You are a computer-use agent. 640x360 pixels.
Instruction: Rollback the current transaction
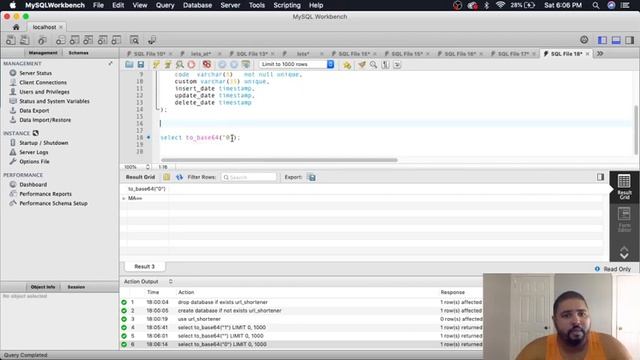coord(234,64)
